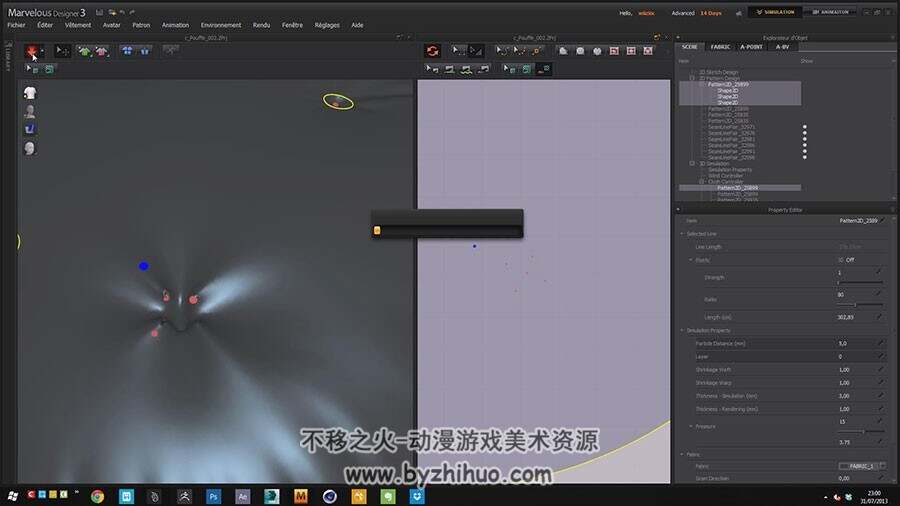
Task: Click the Windows Start button
Action: pyautogui.click(x=12, y=496)
